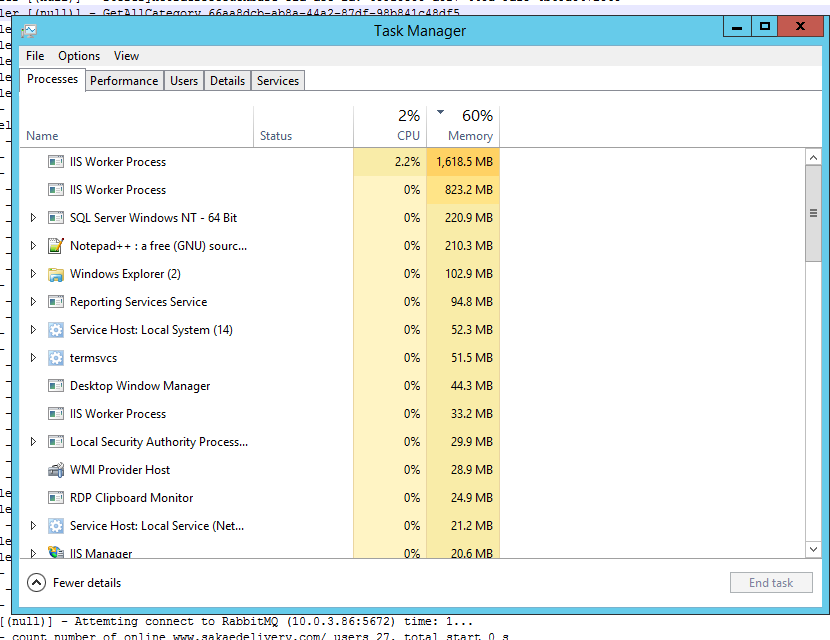Open the Options menu
This screenshot has width=830, height=640.
(x=79, y=56)
